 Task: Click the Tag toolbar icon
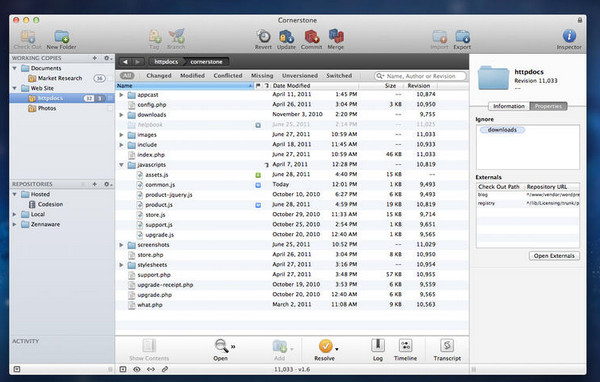pos(155,37)
